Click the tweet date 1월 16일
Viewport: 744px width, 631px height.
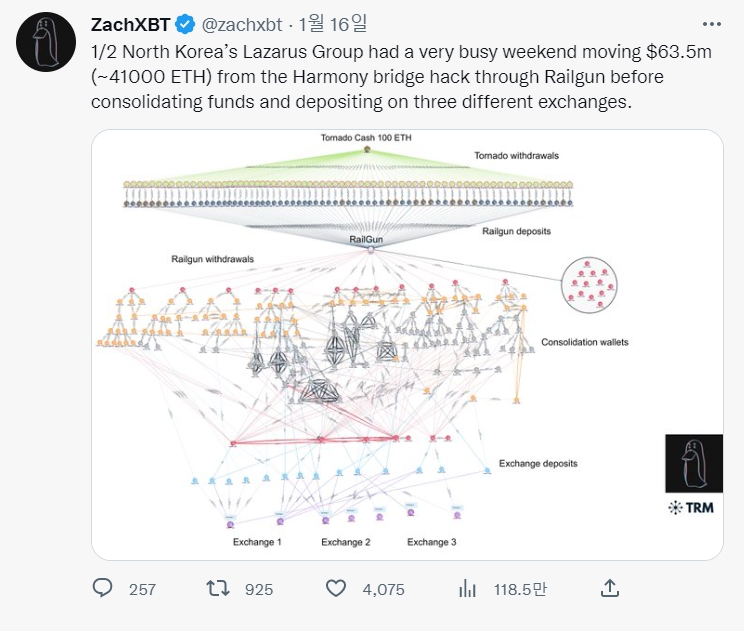click(x=333, y=24)
